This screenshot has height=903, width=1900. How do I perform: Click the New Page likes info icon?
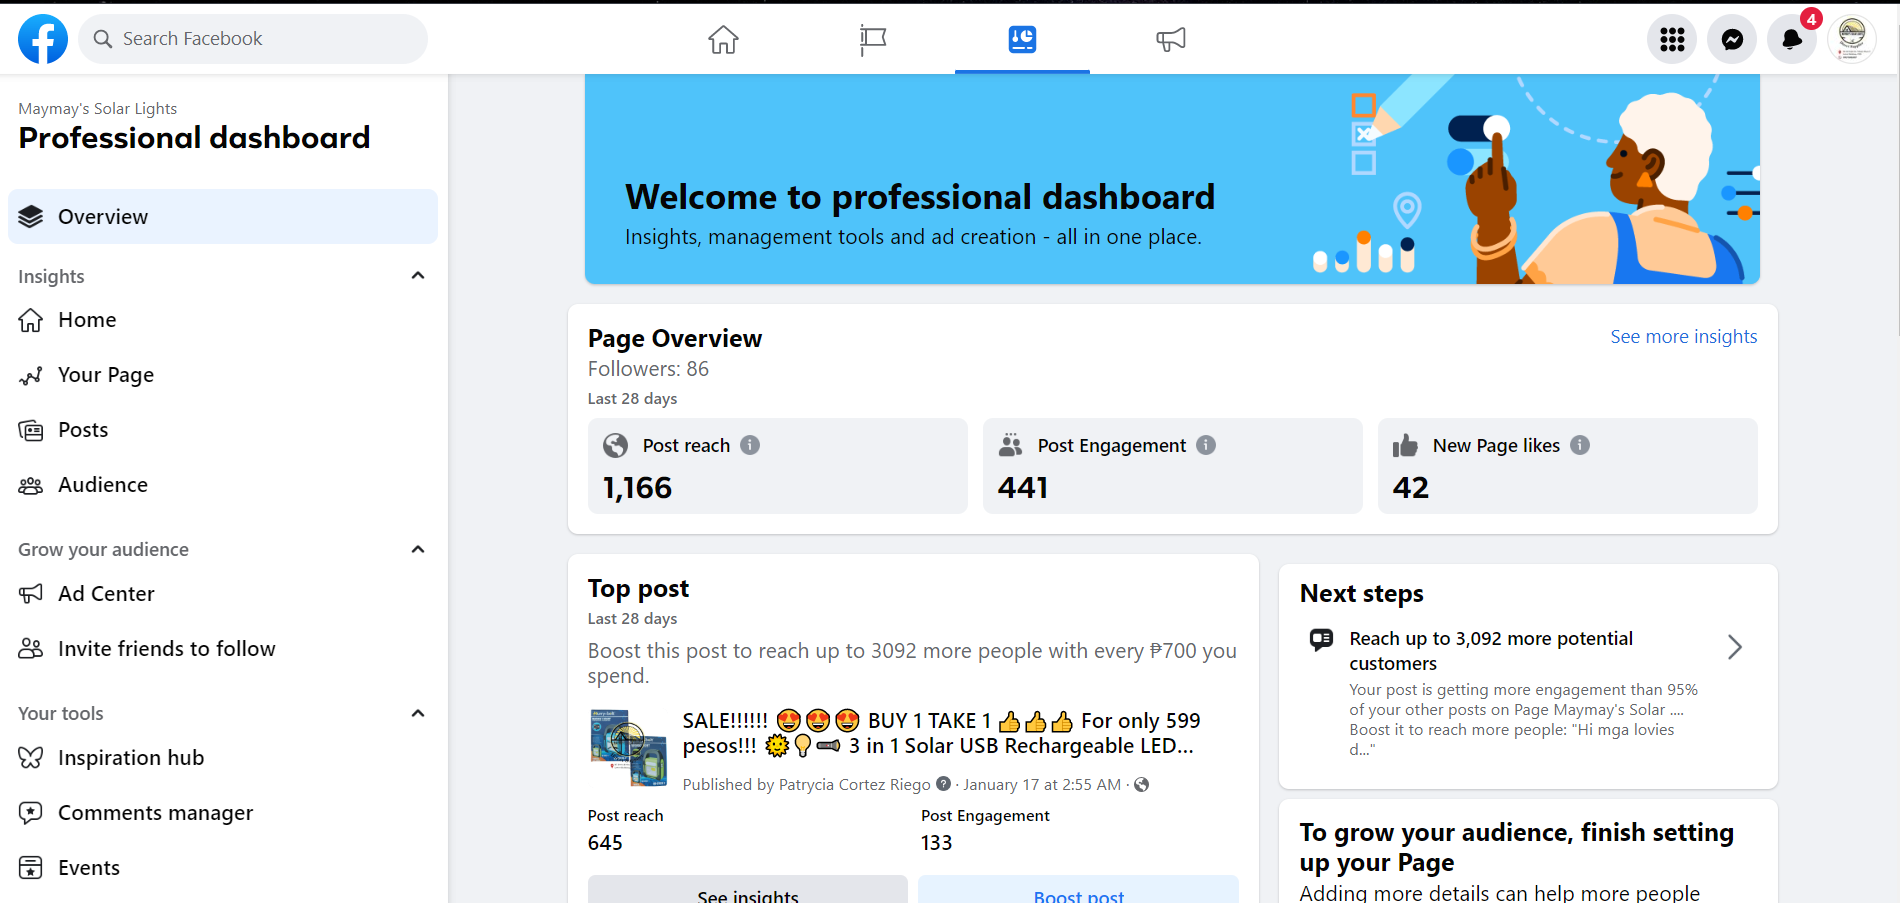point(1580,445)
